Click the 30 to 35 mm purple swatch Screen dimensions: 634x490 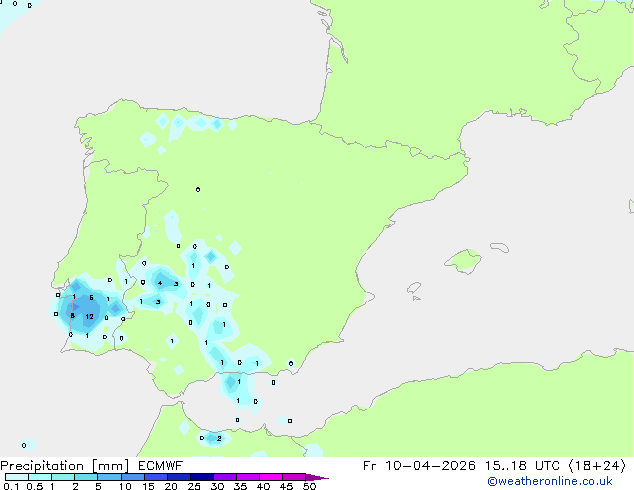(224, 477)
